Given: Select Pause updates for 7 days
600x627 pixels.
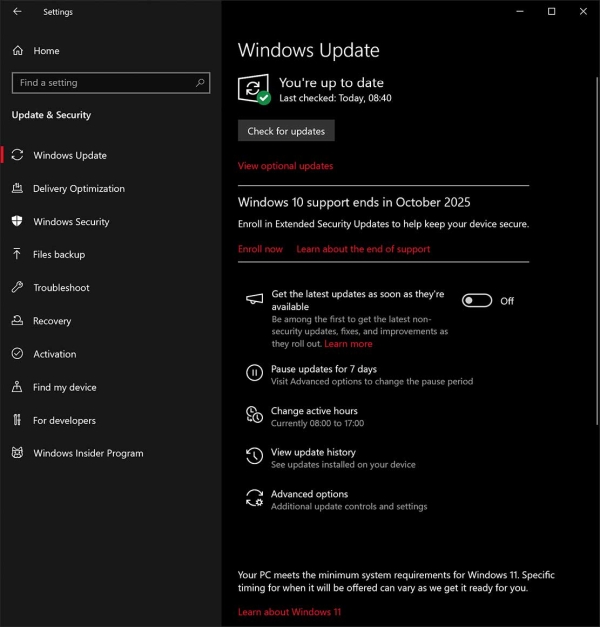Looking at the screenshot, I should click(324, 369).
